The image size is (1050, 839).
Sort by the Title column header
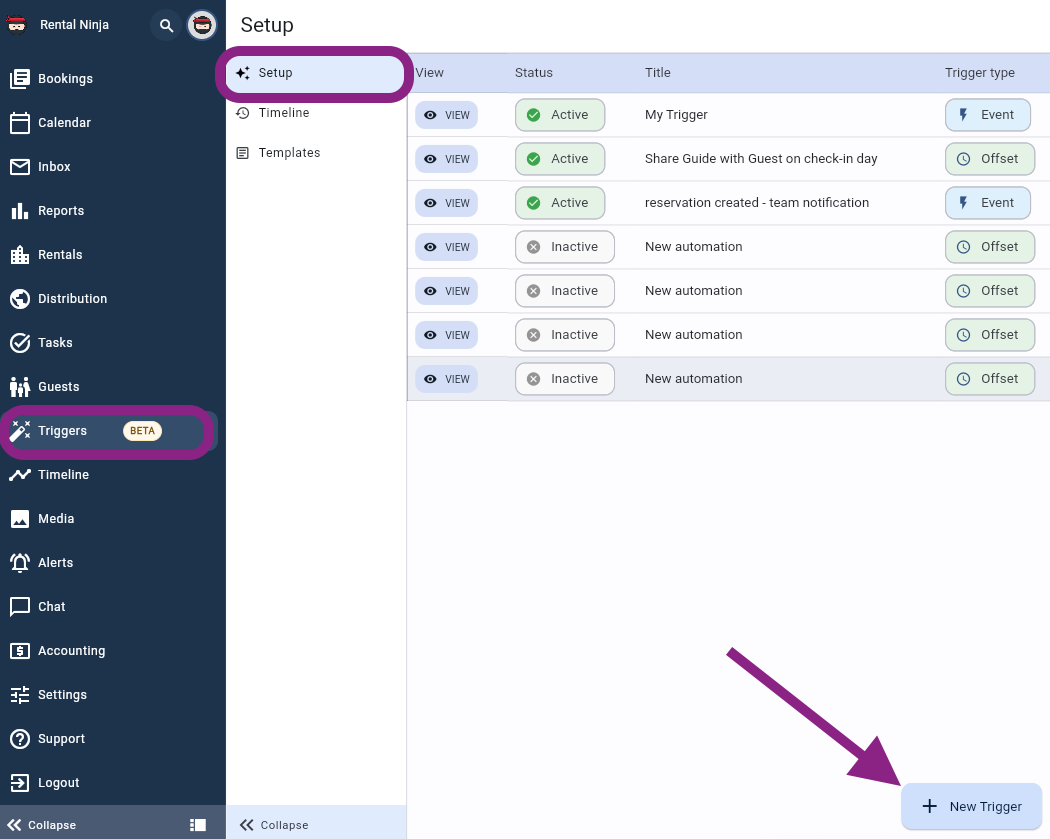pyautogui.click(x=658, y=73)
